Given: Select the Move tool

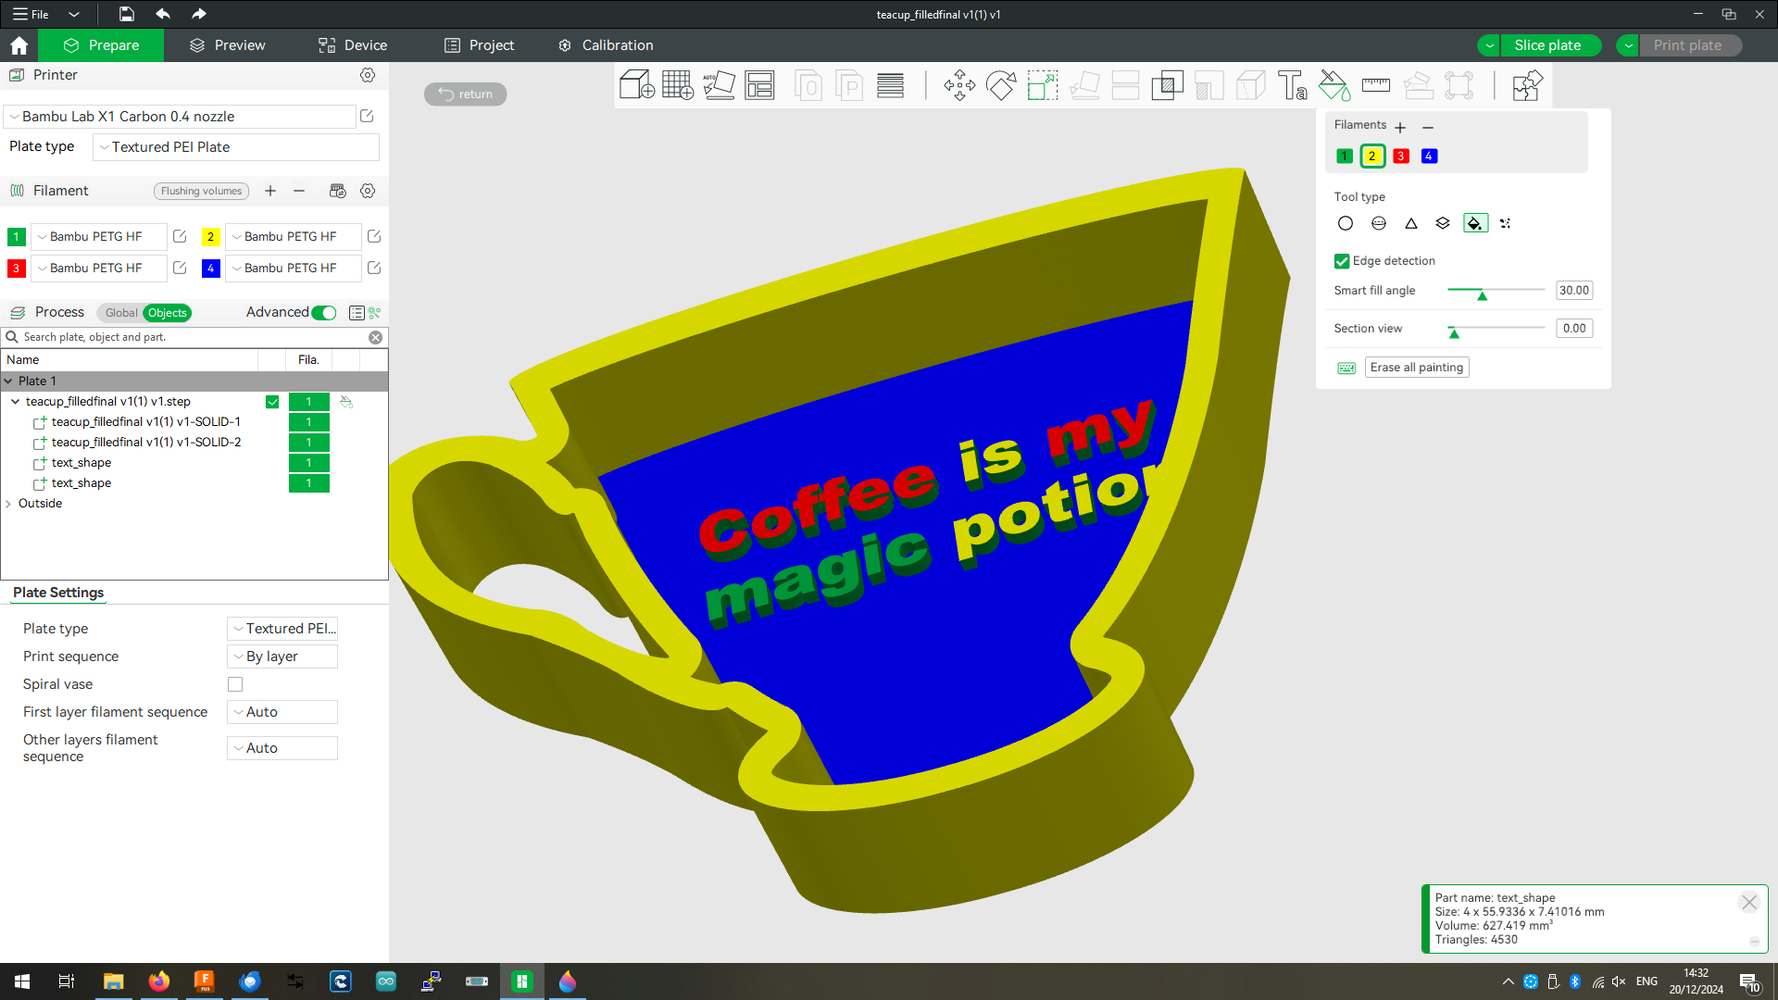Looking at the screenshot, I should coord(959,85).
